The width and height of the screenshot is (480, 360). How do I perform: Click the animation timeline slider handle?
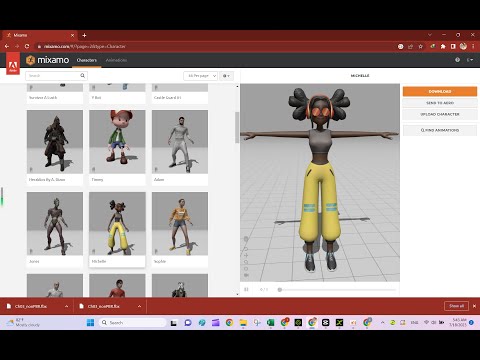280,290
